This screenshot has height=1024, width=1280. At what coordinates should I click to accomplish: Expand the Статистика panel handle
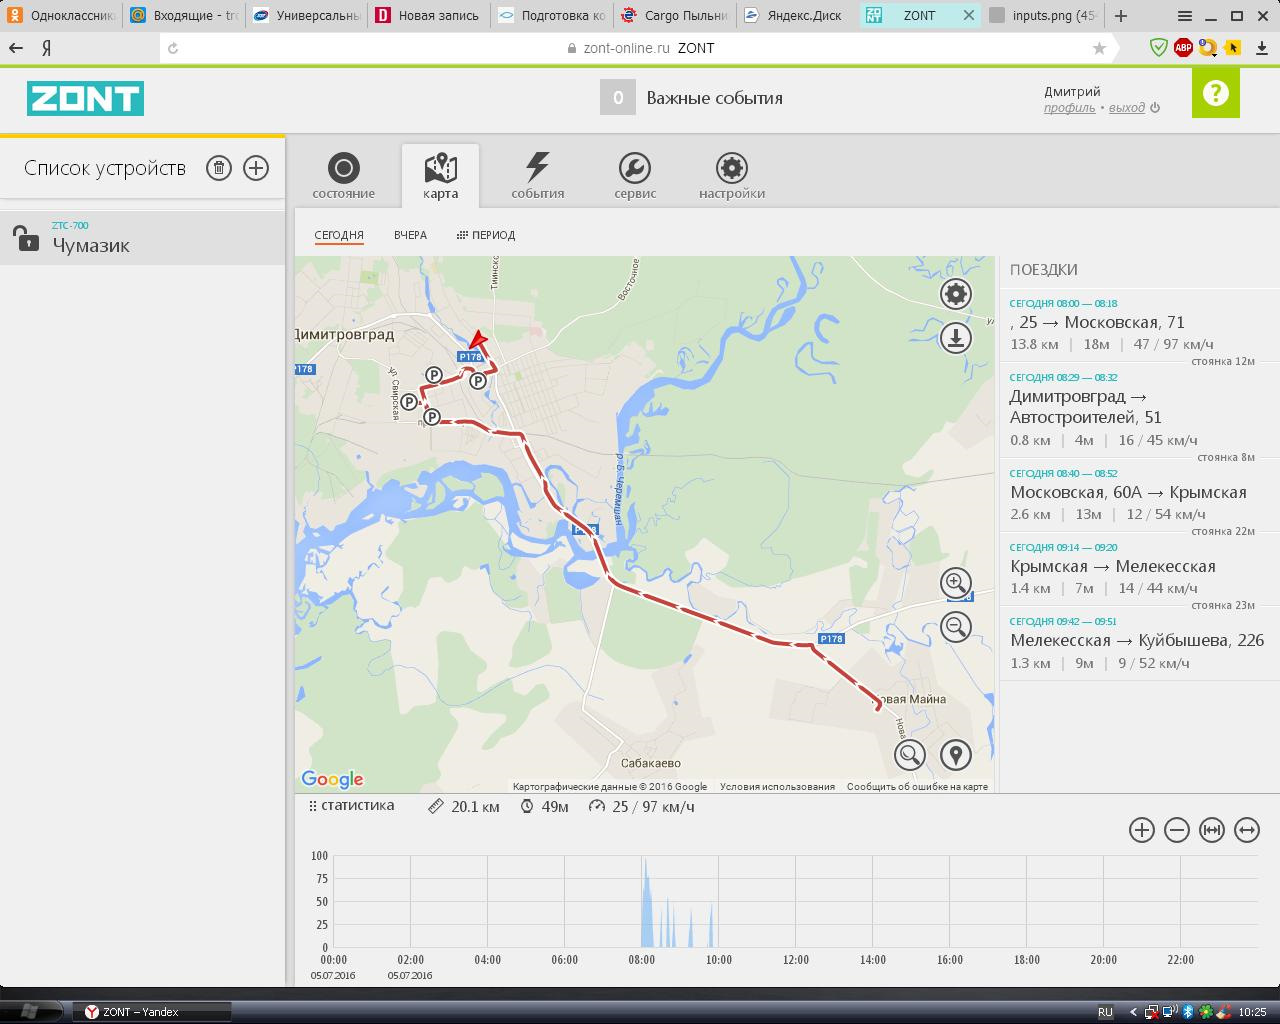click(x=352, y=806)
